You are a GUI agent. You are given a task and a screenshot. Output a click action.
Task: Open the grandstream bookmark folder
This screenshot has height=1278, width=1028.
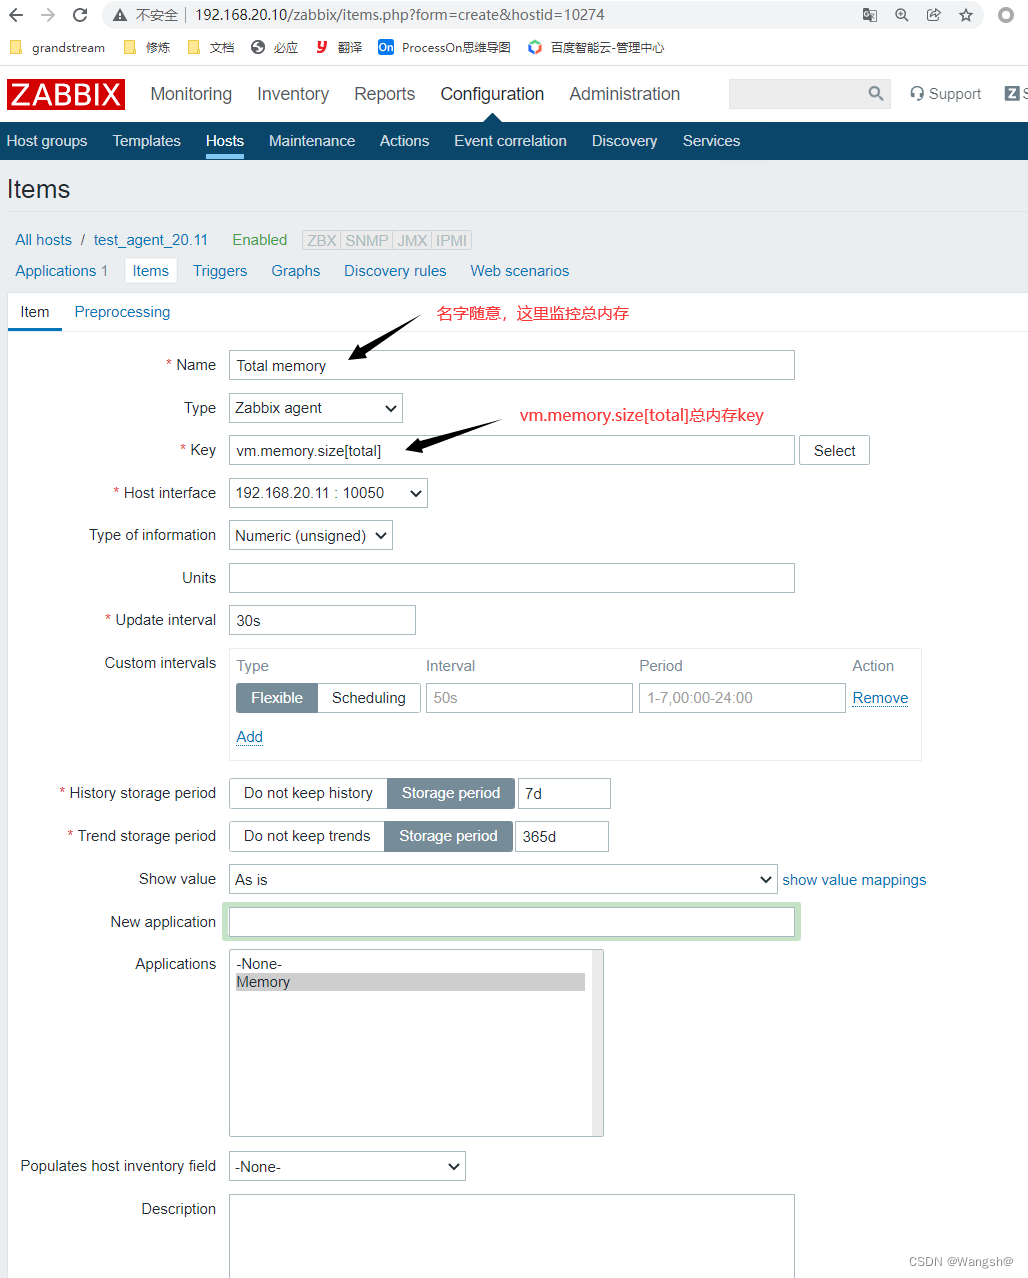coord(57,47)
